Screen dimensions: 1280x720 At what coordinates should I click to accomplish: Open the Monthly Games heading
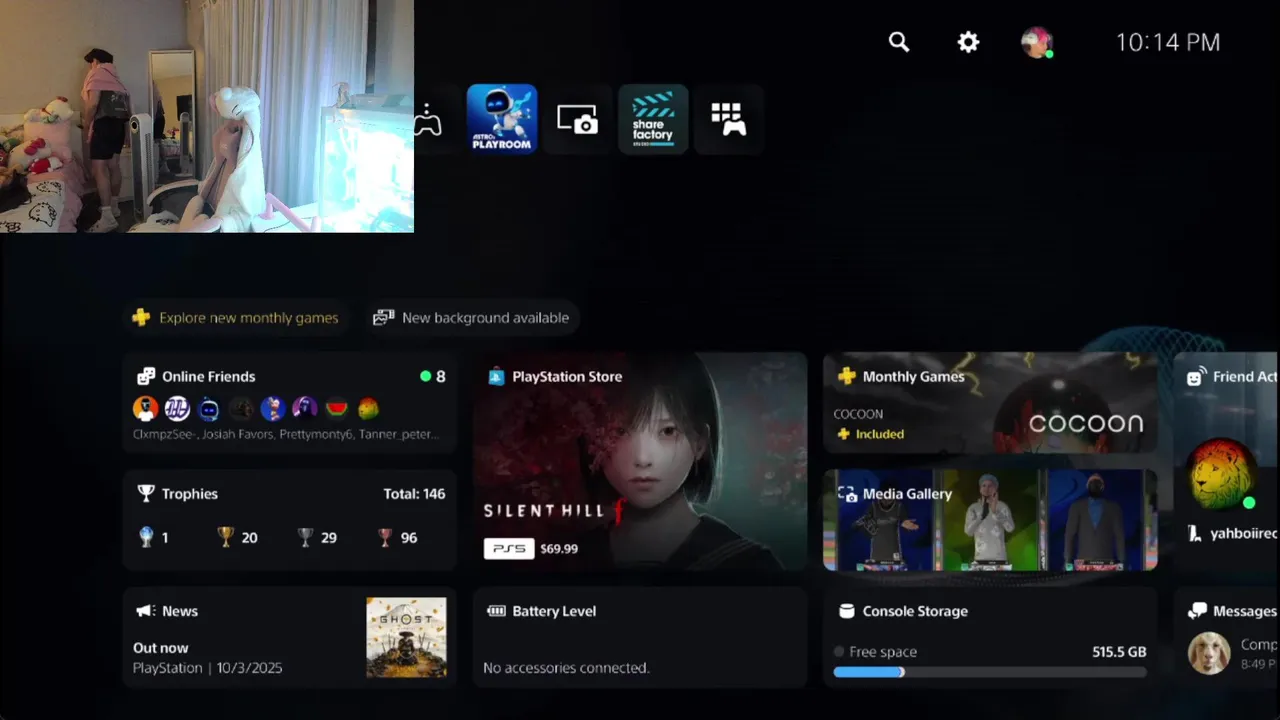coord(914,376)
